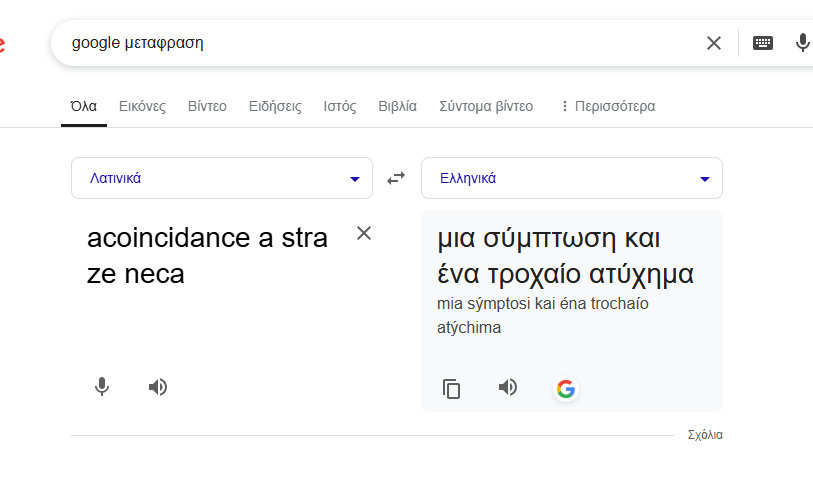Viewport: 813px width, 484px height.
Task: Listen to the Greek translation audio
Action: 508,388
